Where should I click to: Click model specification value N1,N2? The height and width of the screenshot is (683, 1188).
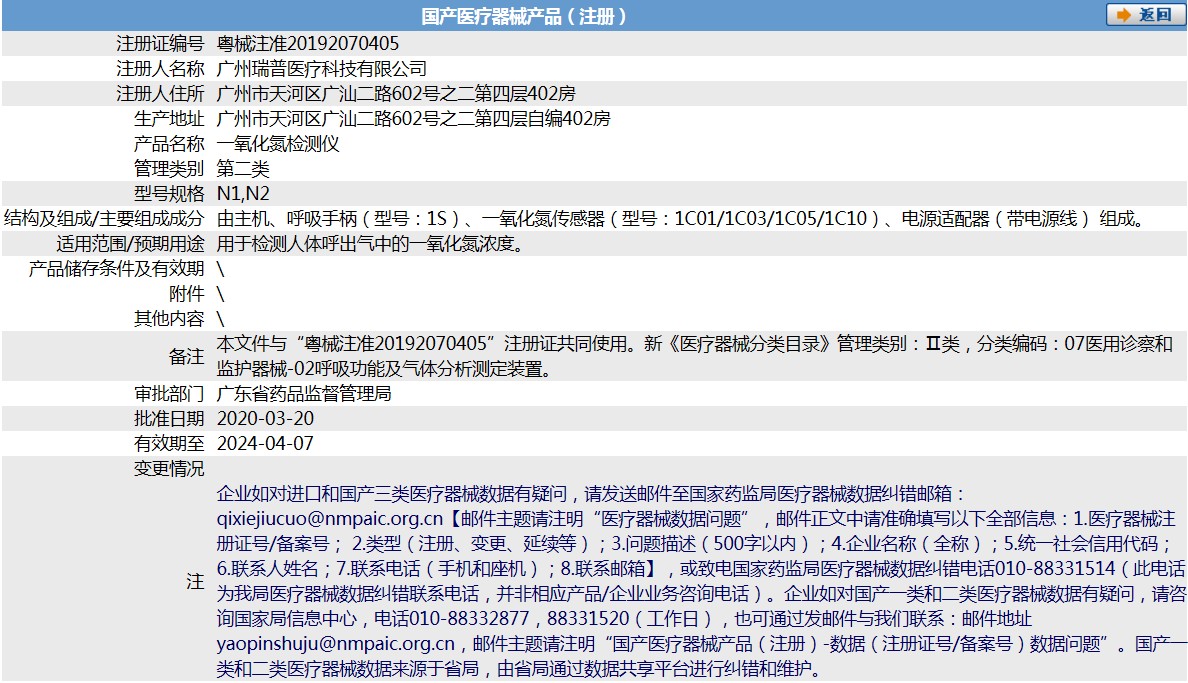(243, 193)
